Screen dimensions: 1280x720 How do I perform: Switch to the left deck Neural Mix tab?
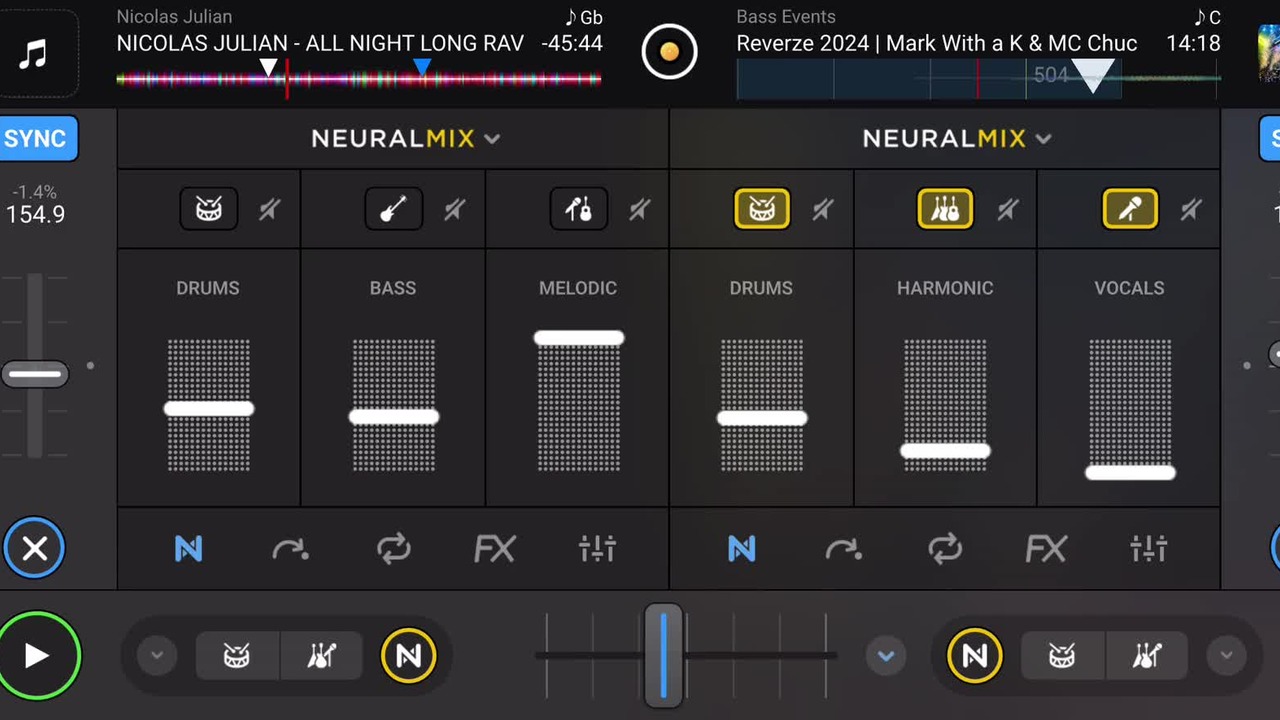(x=188, y=549)
